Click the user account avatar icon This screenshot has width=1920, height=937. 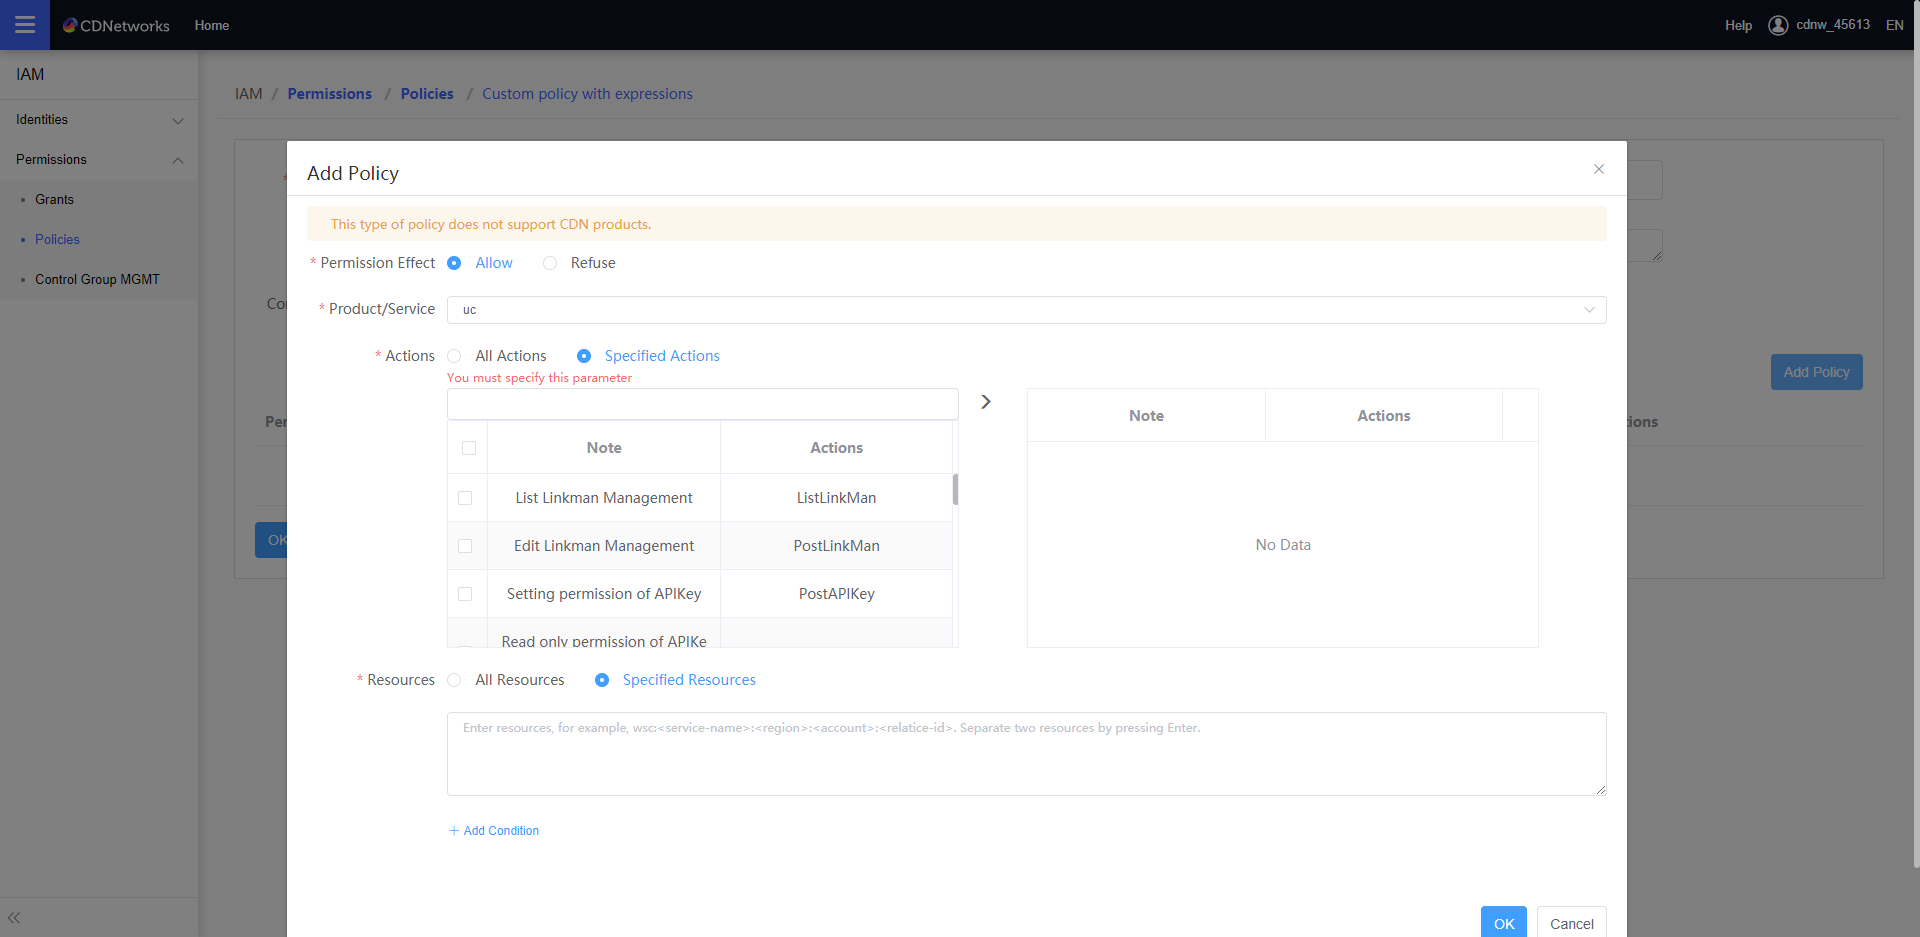[x=1778, y=25]
